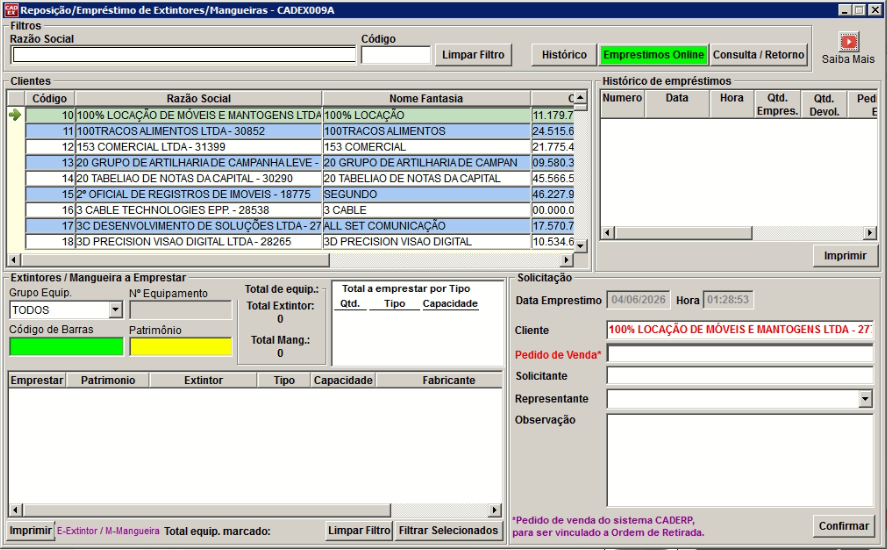Click the Extintor column header

[x=204, y=380]
